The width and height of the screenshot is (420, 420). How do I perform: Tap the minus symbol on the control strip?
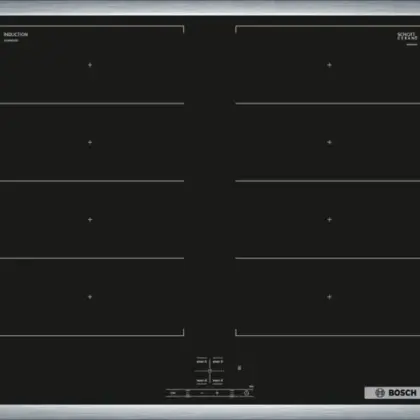202,393
